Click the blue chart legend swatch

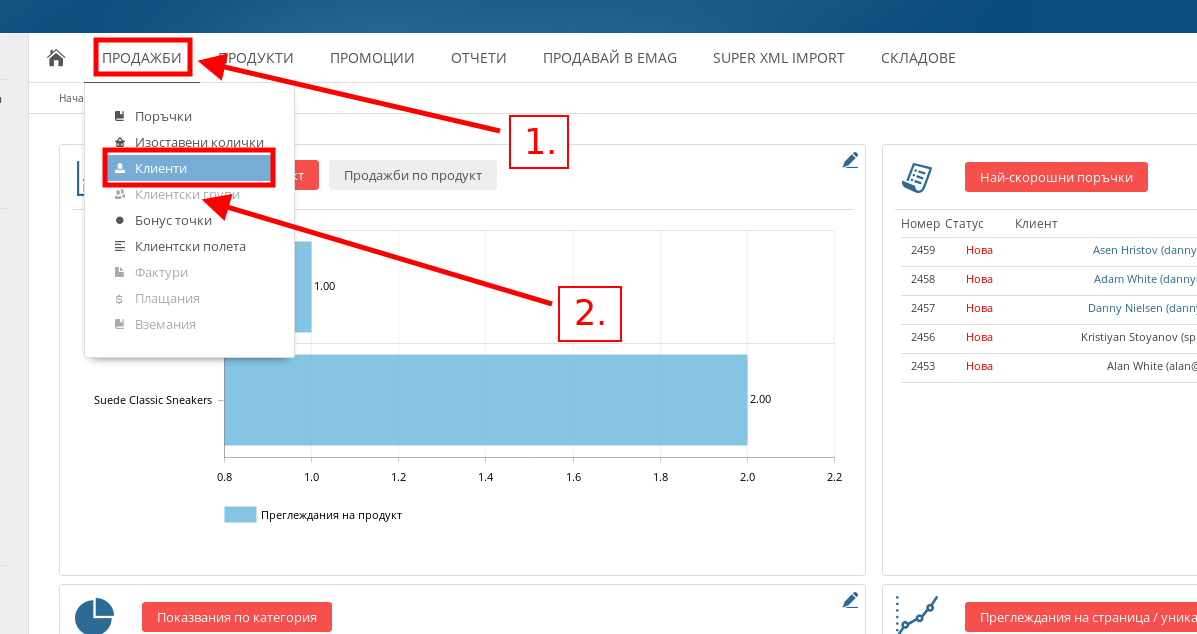click(240, 515)
